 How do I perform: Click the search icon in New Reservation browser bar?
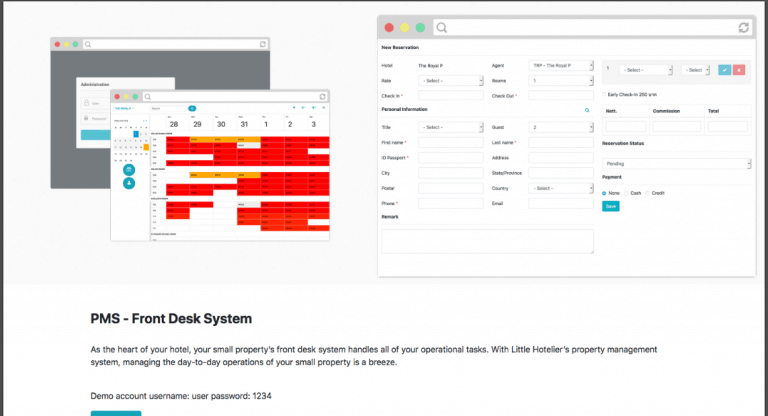441,28
